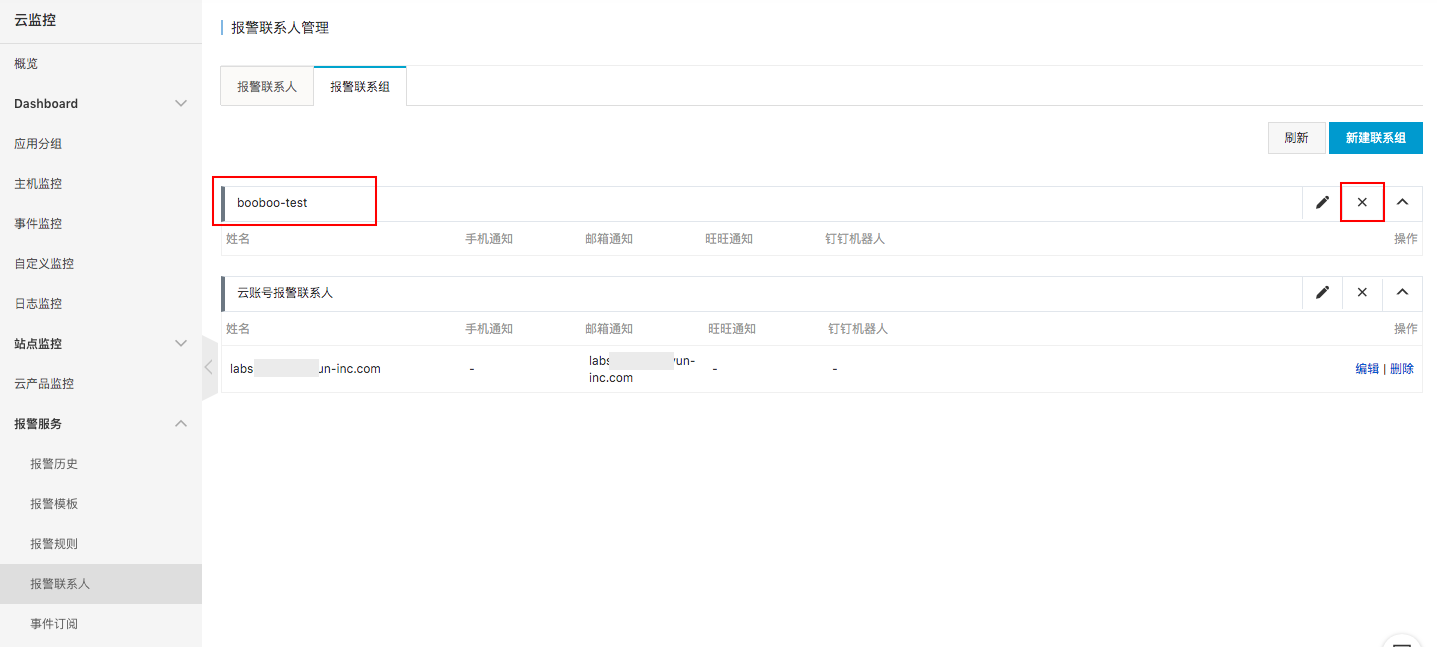Select the 报警联系组 tab
The image size is (1437, 647).
[360, 87]
